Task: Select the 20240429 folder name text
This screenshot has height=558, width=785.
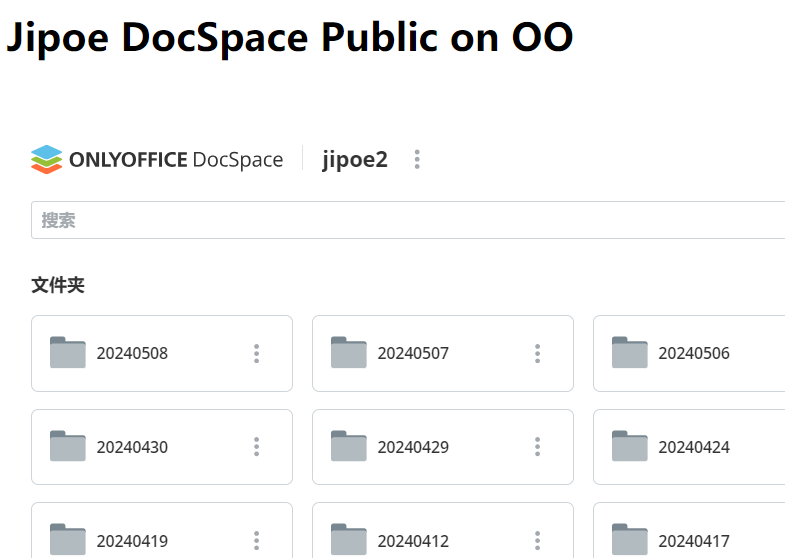Action: [x=413, y=447]
